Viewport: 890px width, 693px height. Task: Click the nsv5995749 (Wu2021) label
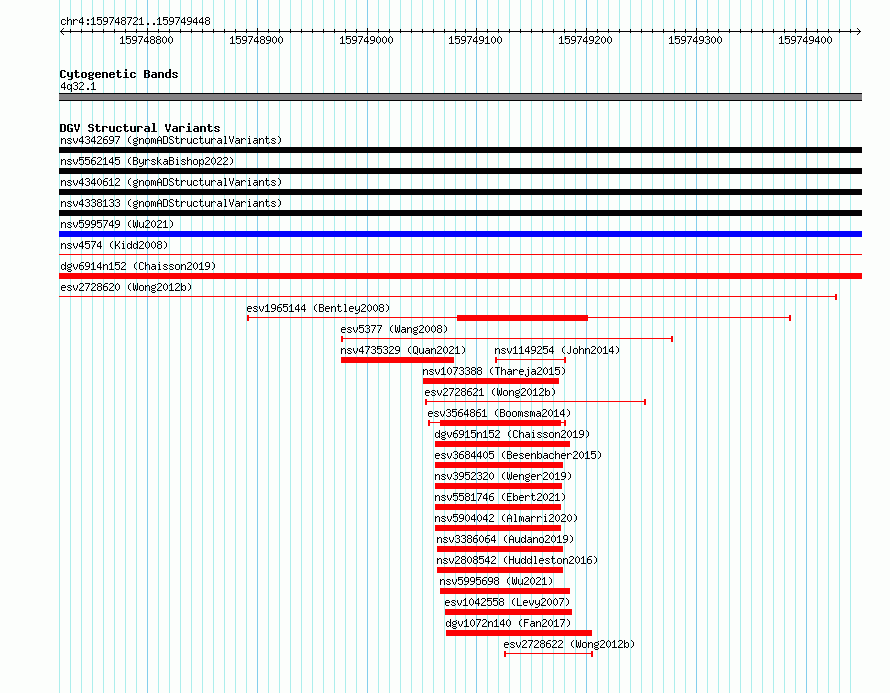click(x=117, y=224)
